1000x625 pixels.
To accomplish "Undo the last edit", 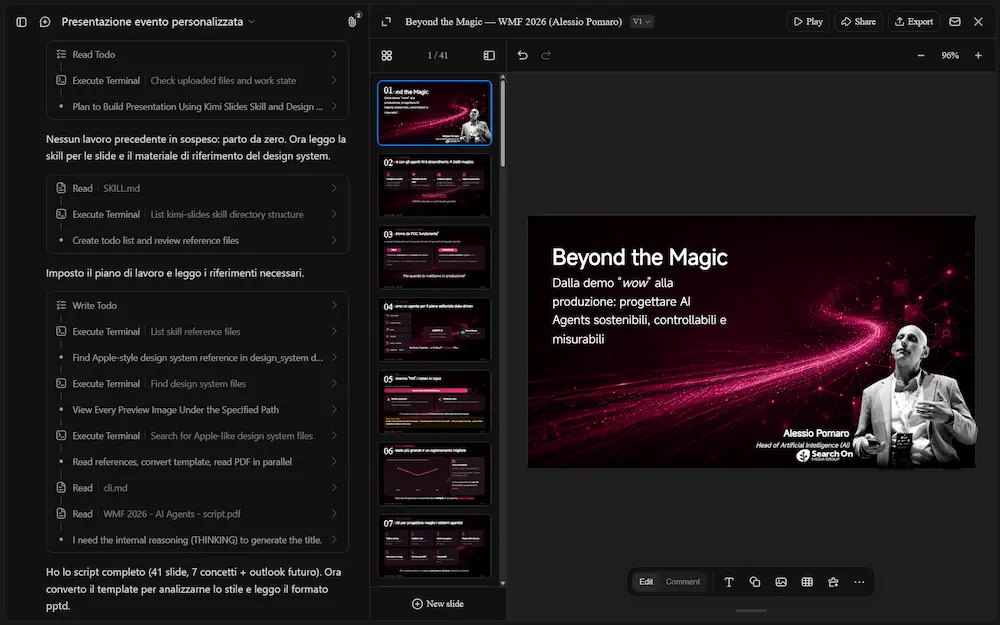I will coord(522,55).
